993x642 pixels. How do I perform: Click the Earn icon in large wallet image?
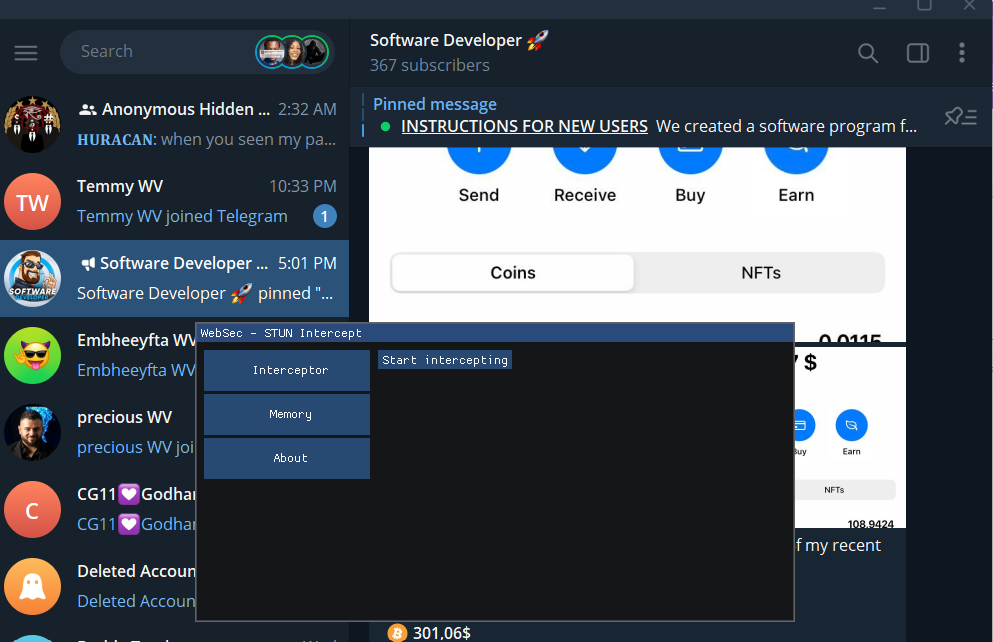coord(796,160)
